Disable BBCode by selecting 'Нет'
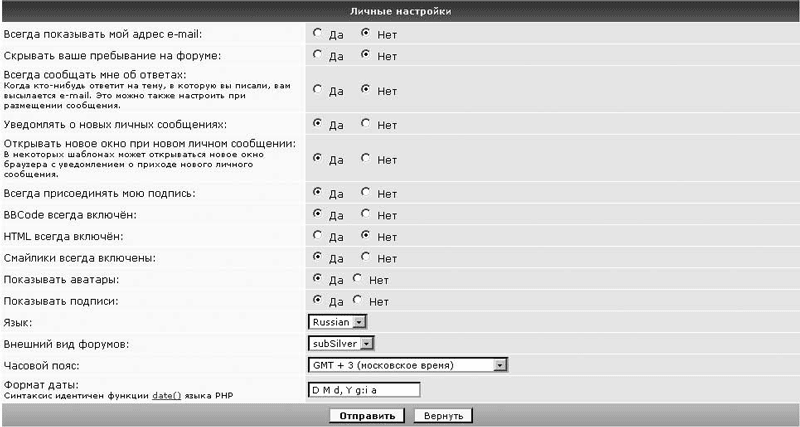Viewport: 800px width, 427px height. [x=366, y=213]
